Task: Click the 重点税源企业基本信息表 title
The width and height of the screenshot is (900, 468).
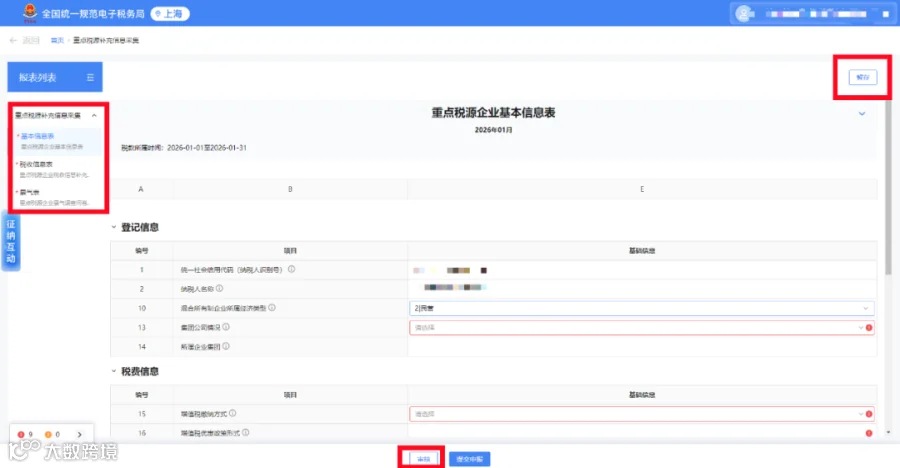Action: click(494, 113)
